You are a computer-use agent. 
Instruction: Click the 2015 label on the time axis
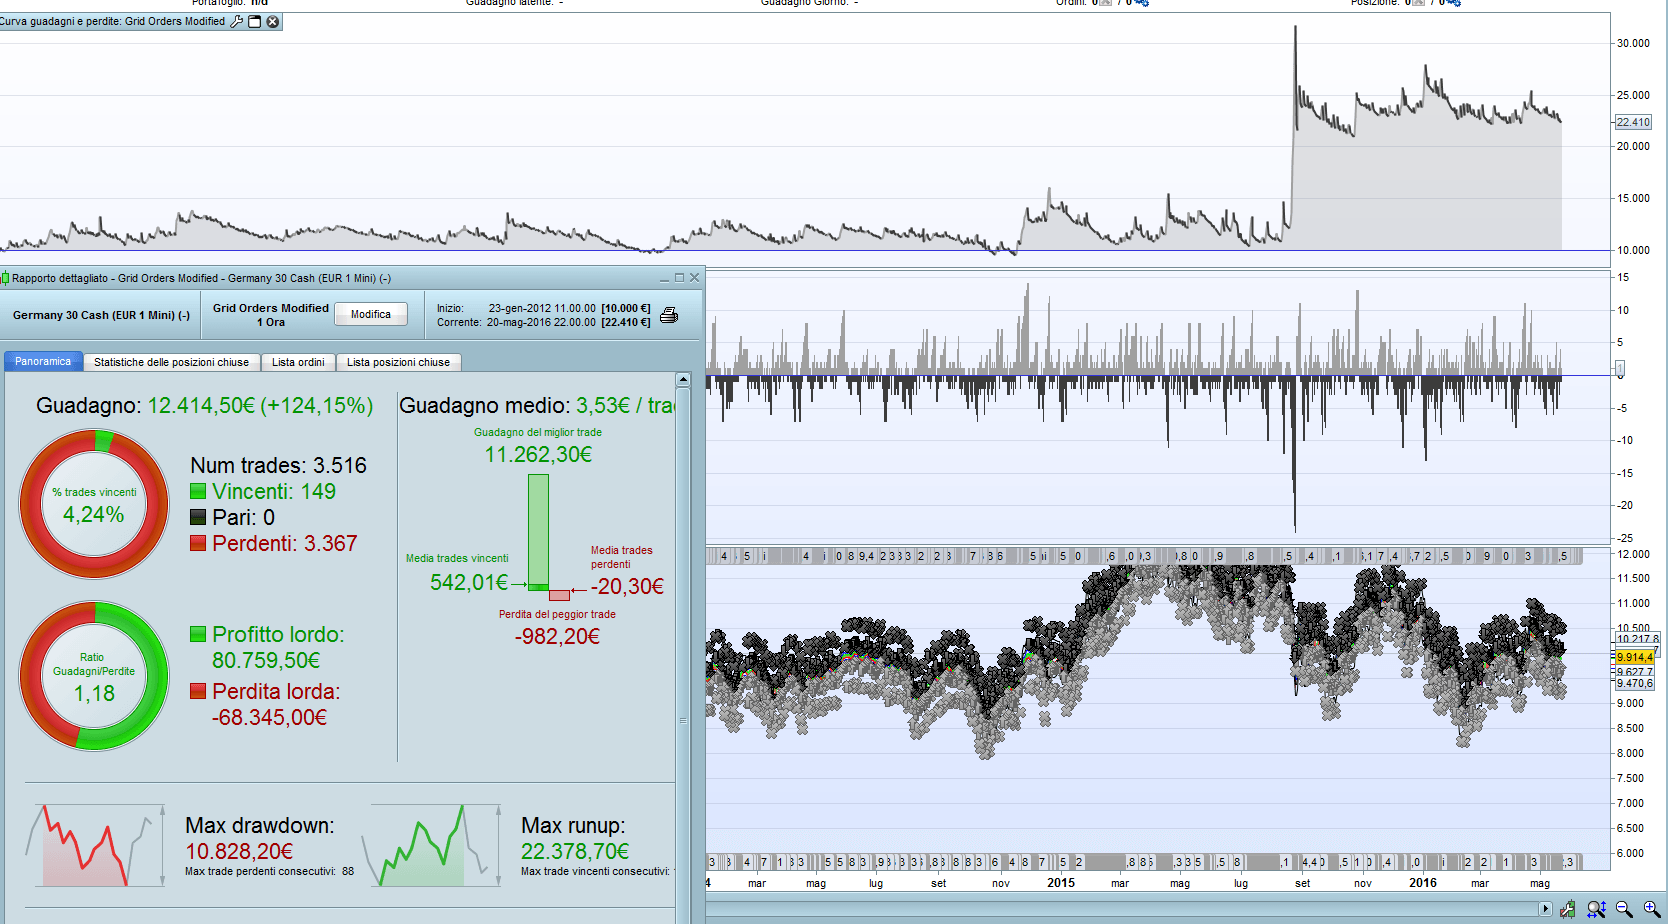point(1061,883)
